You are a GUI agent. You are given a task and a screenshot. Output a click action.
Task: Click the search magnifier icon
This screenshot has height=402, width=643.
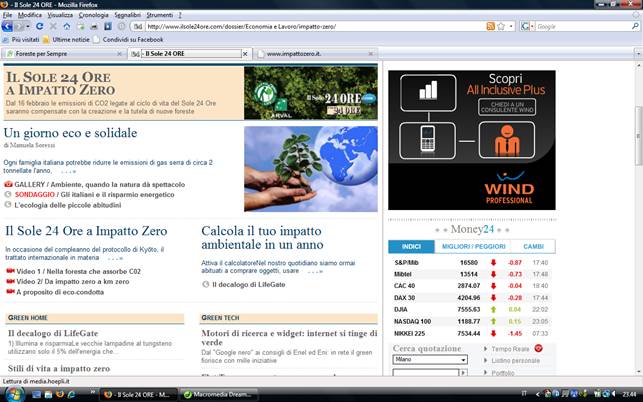(635, 26)
